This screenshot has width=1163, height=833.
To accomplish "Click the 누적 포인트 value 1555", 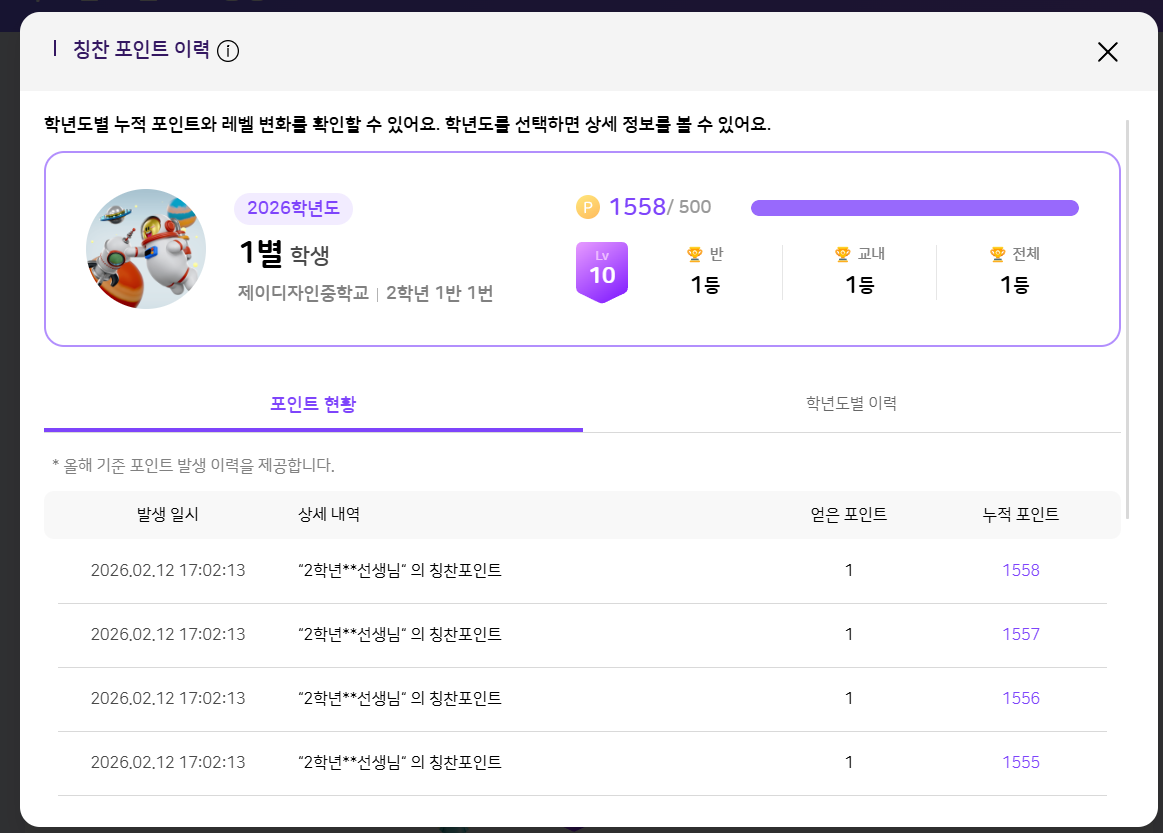I will [1021, 763].
